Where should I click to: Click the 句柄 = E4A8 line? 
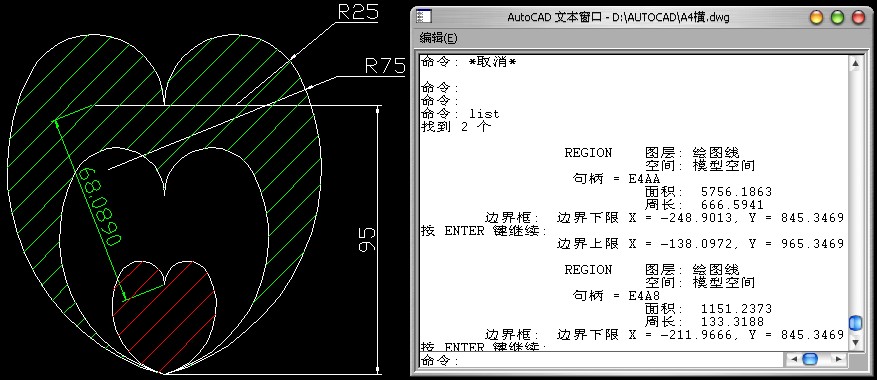coord(616,295)
